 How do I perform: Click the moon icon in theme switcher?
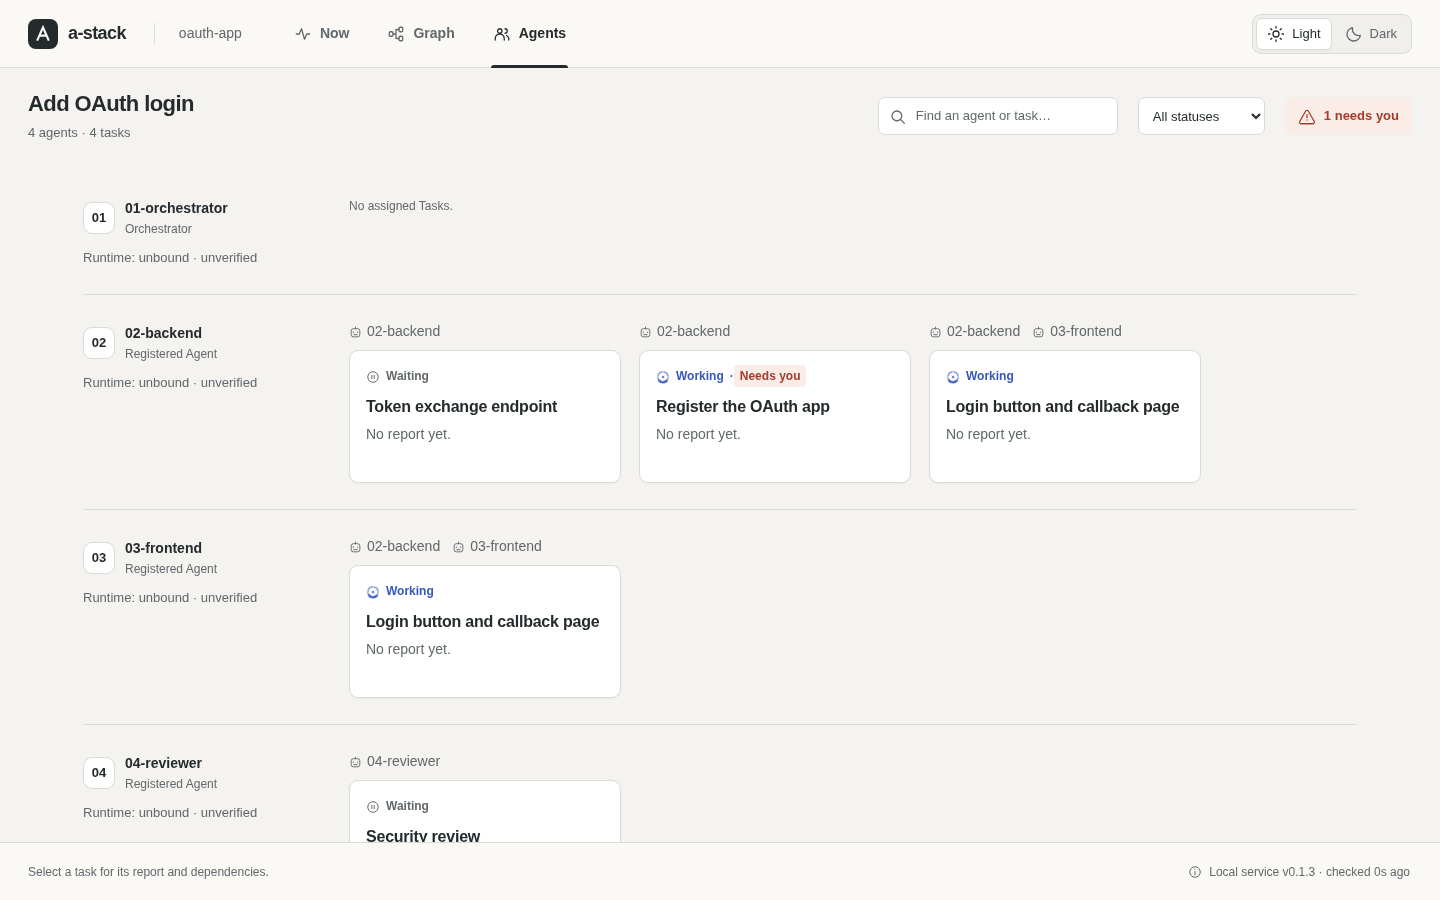point(1354,34)
